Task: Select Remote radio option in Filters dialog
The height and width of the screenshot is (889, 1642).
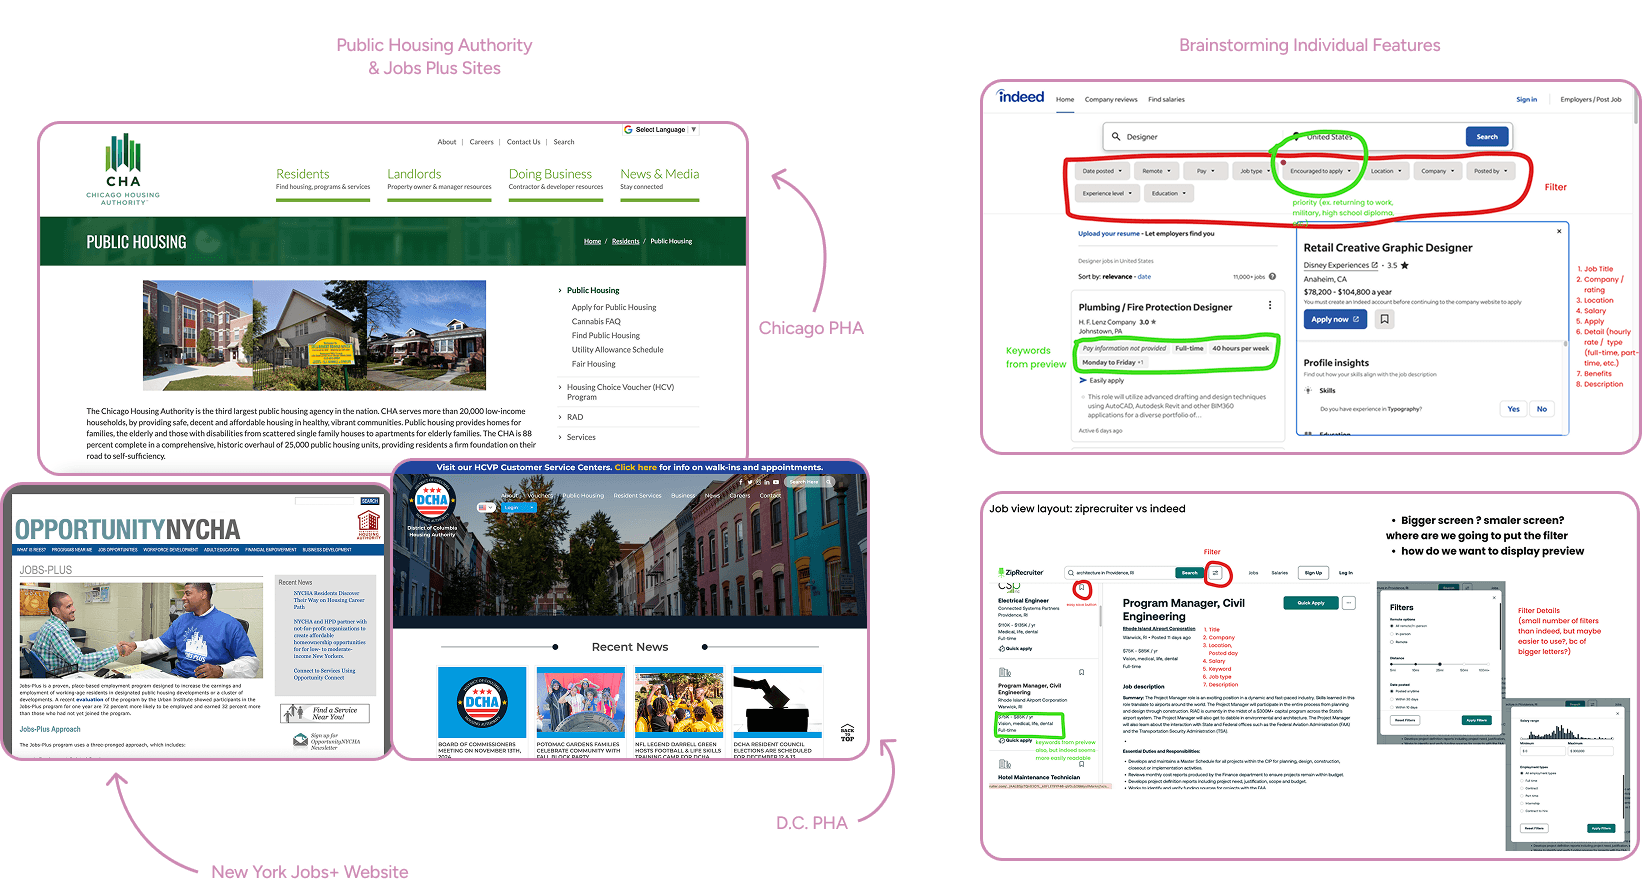Action: [1392, 642]
